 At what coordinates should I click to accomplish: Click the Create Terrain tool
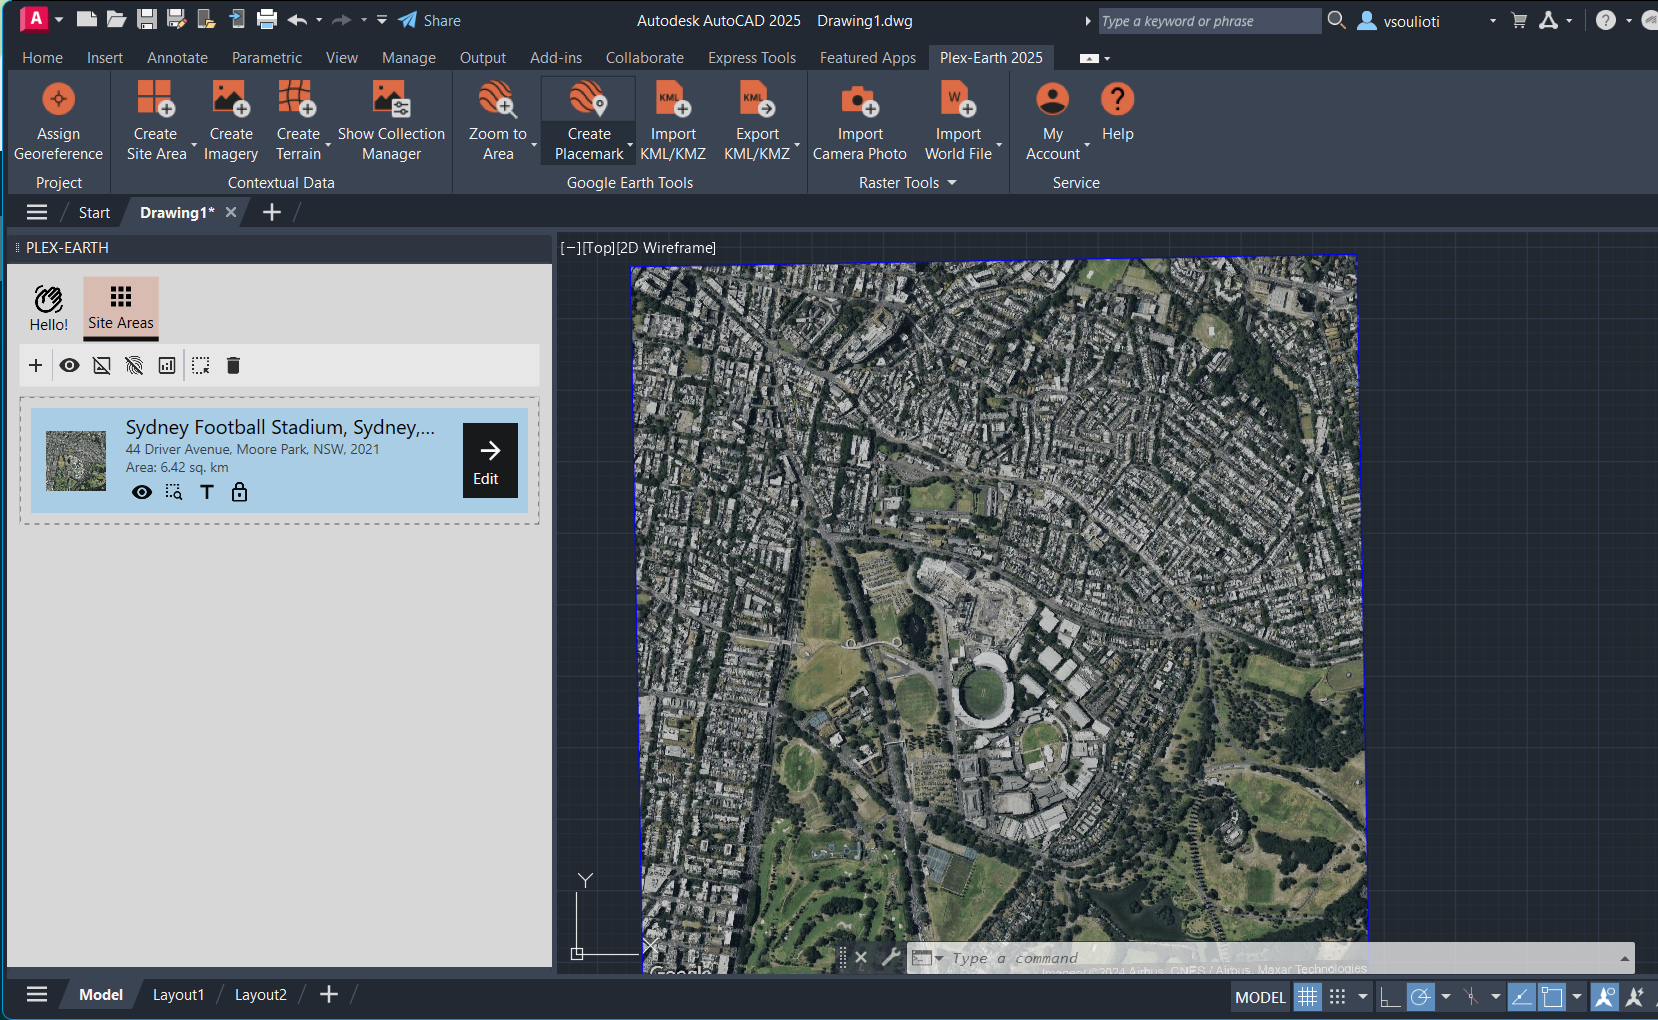298,122
